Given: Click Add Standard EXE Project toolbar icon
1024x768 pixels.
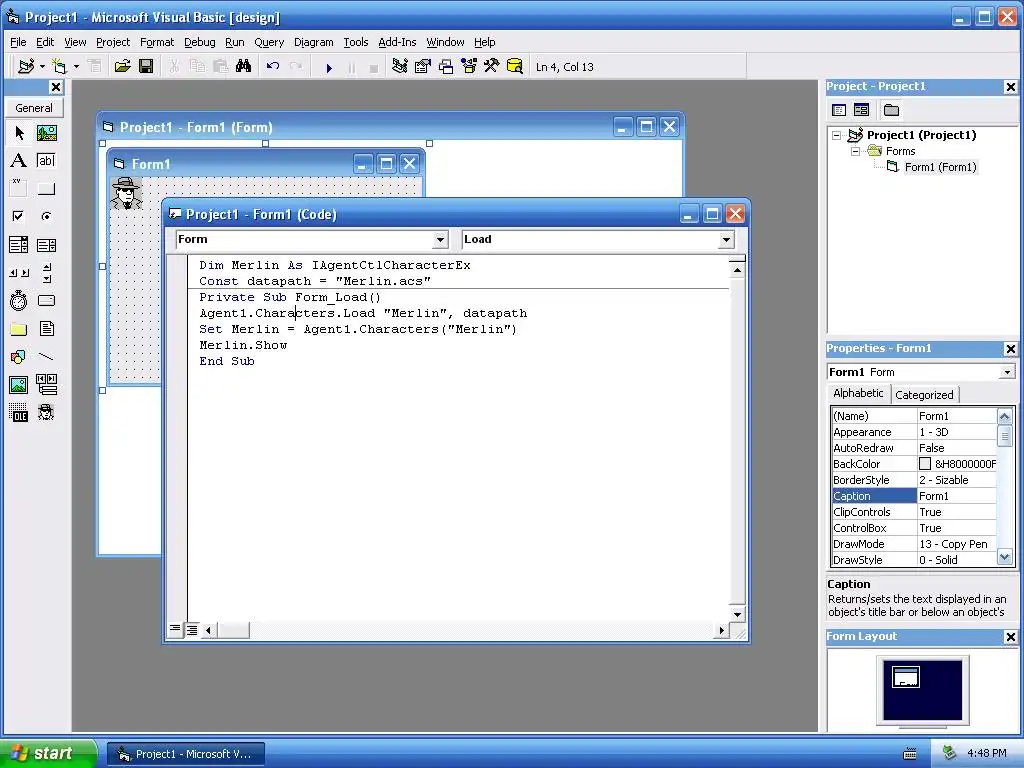Looking at the screenshot, I should pos(26,67).
